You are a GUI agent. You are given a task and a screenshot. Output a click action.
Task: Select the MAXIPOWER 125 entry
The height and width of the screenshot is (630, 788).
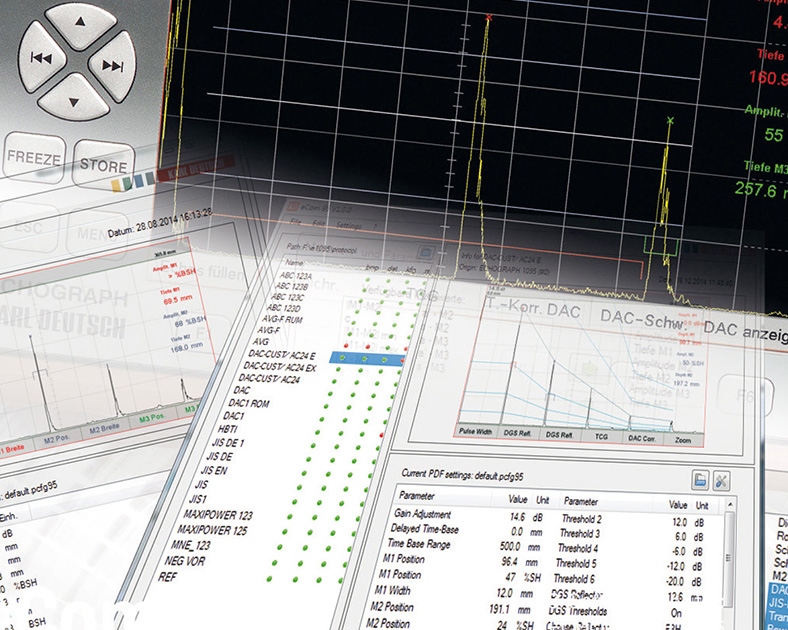pos(212,530)
